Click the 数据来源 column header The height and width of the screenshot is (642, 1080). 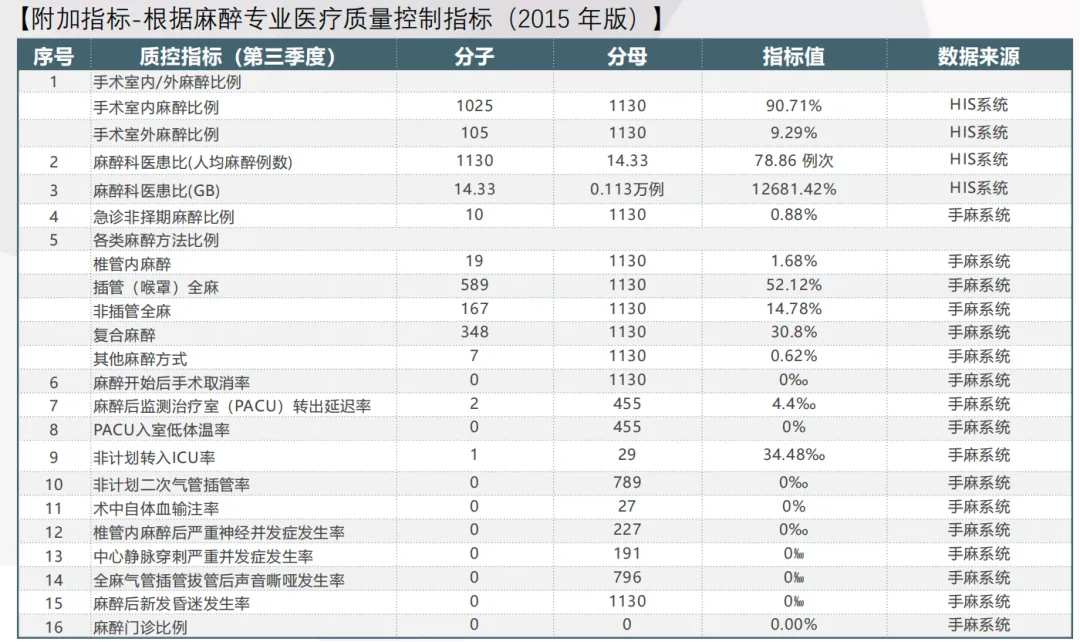tap(978, 56)
